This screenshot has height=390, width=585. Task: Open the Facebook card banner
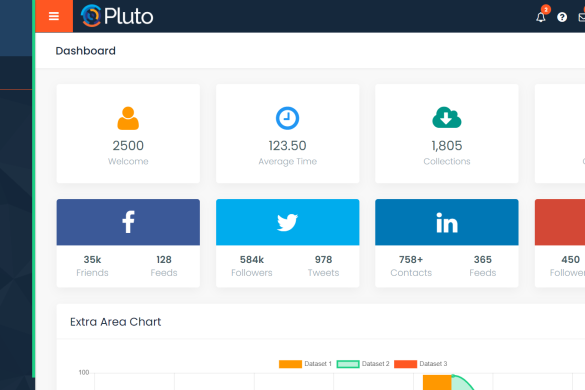(x=128, y=222)
